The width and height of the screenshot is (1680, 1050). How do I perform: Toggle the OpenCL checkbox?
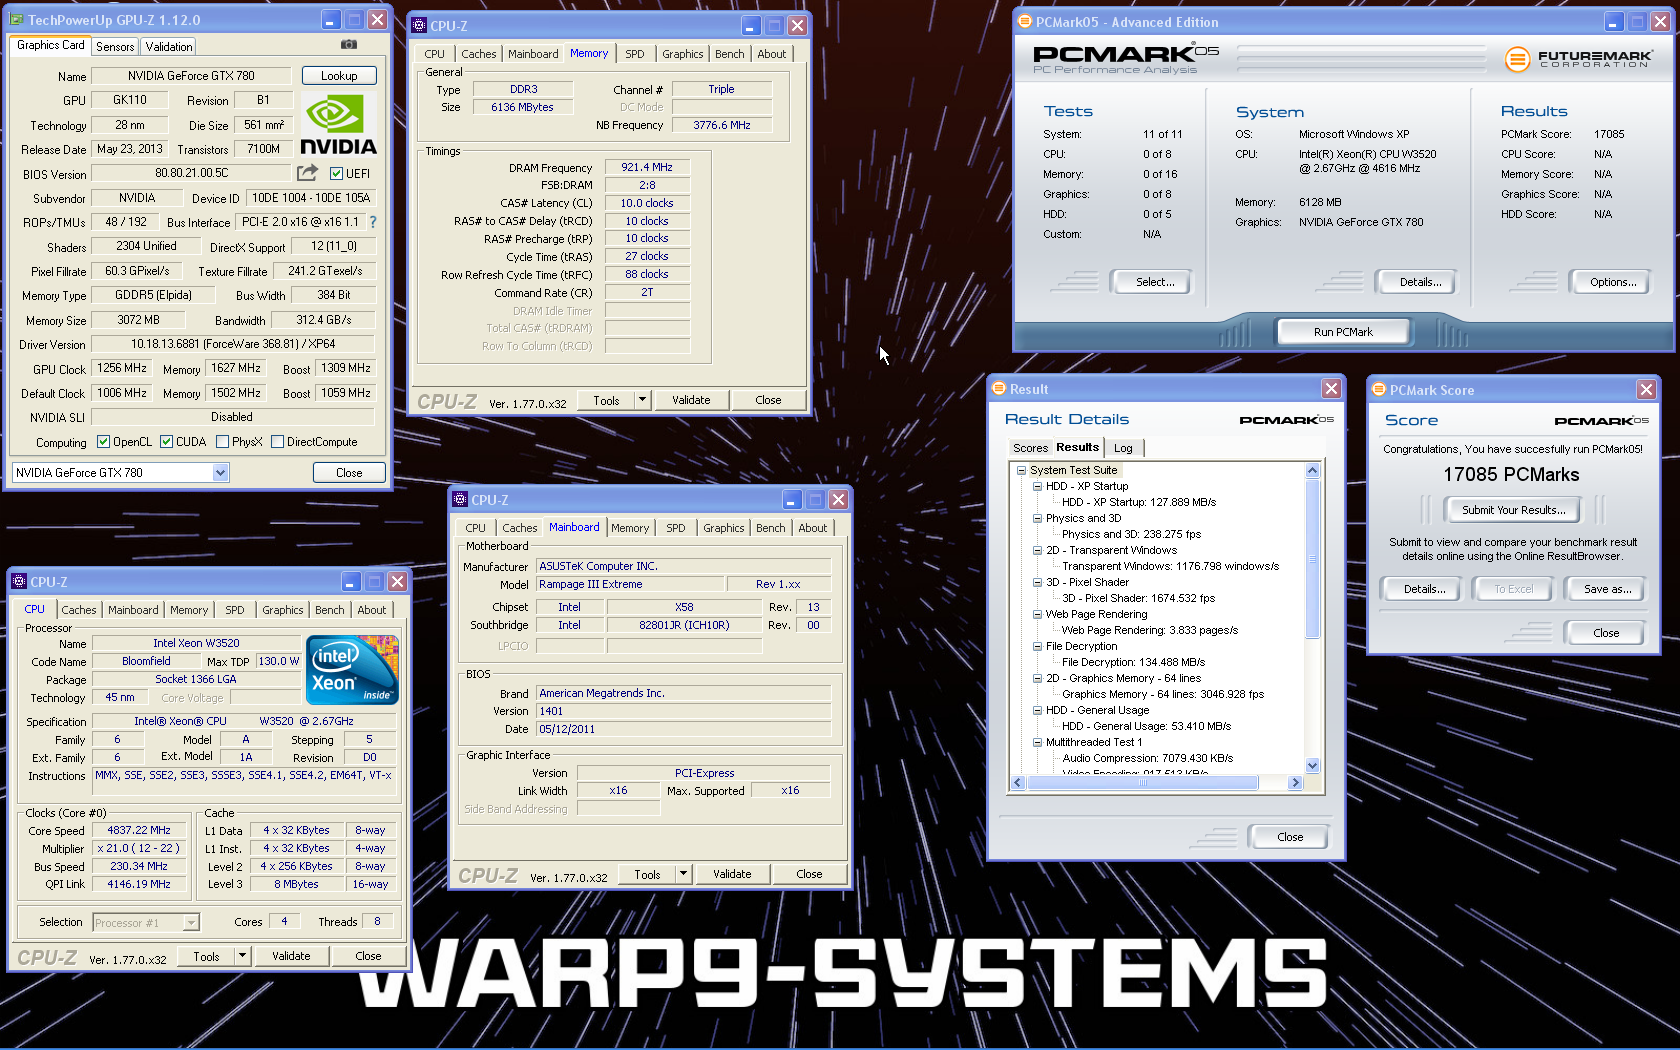click(x=103, y=442)
